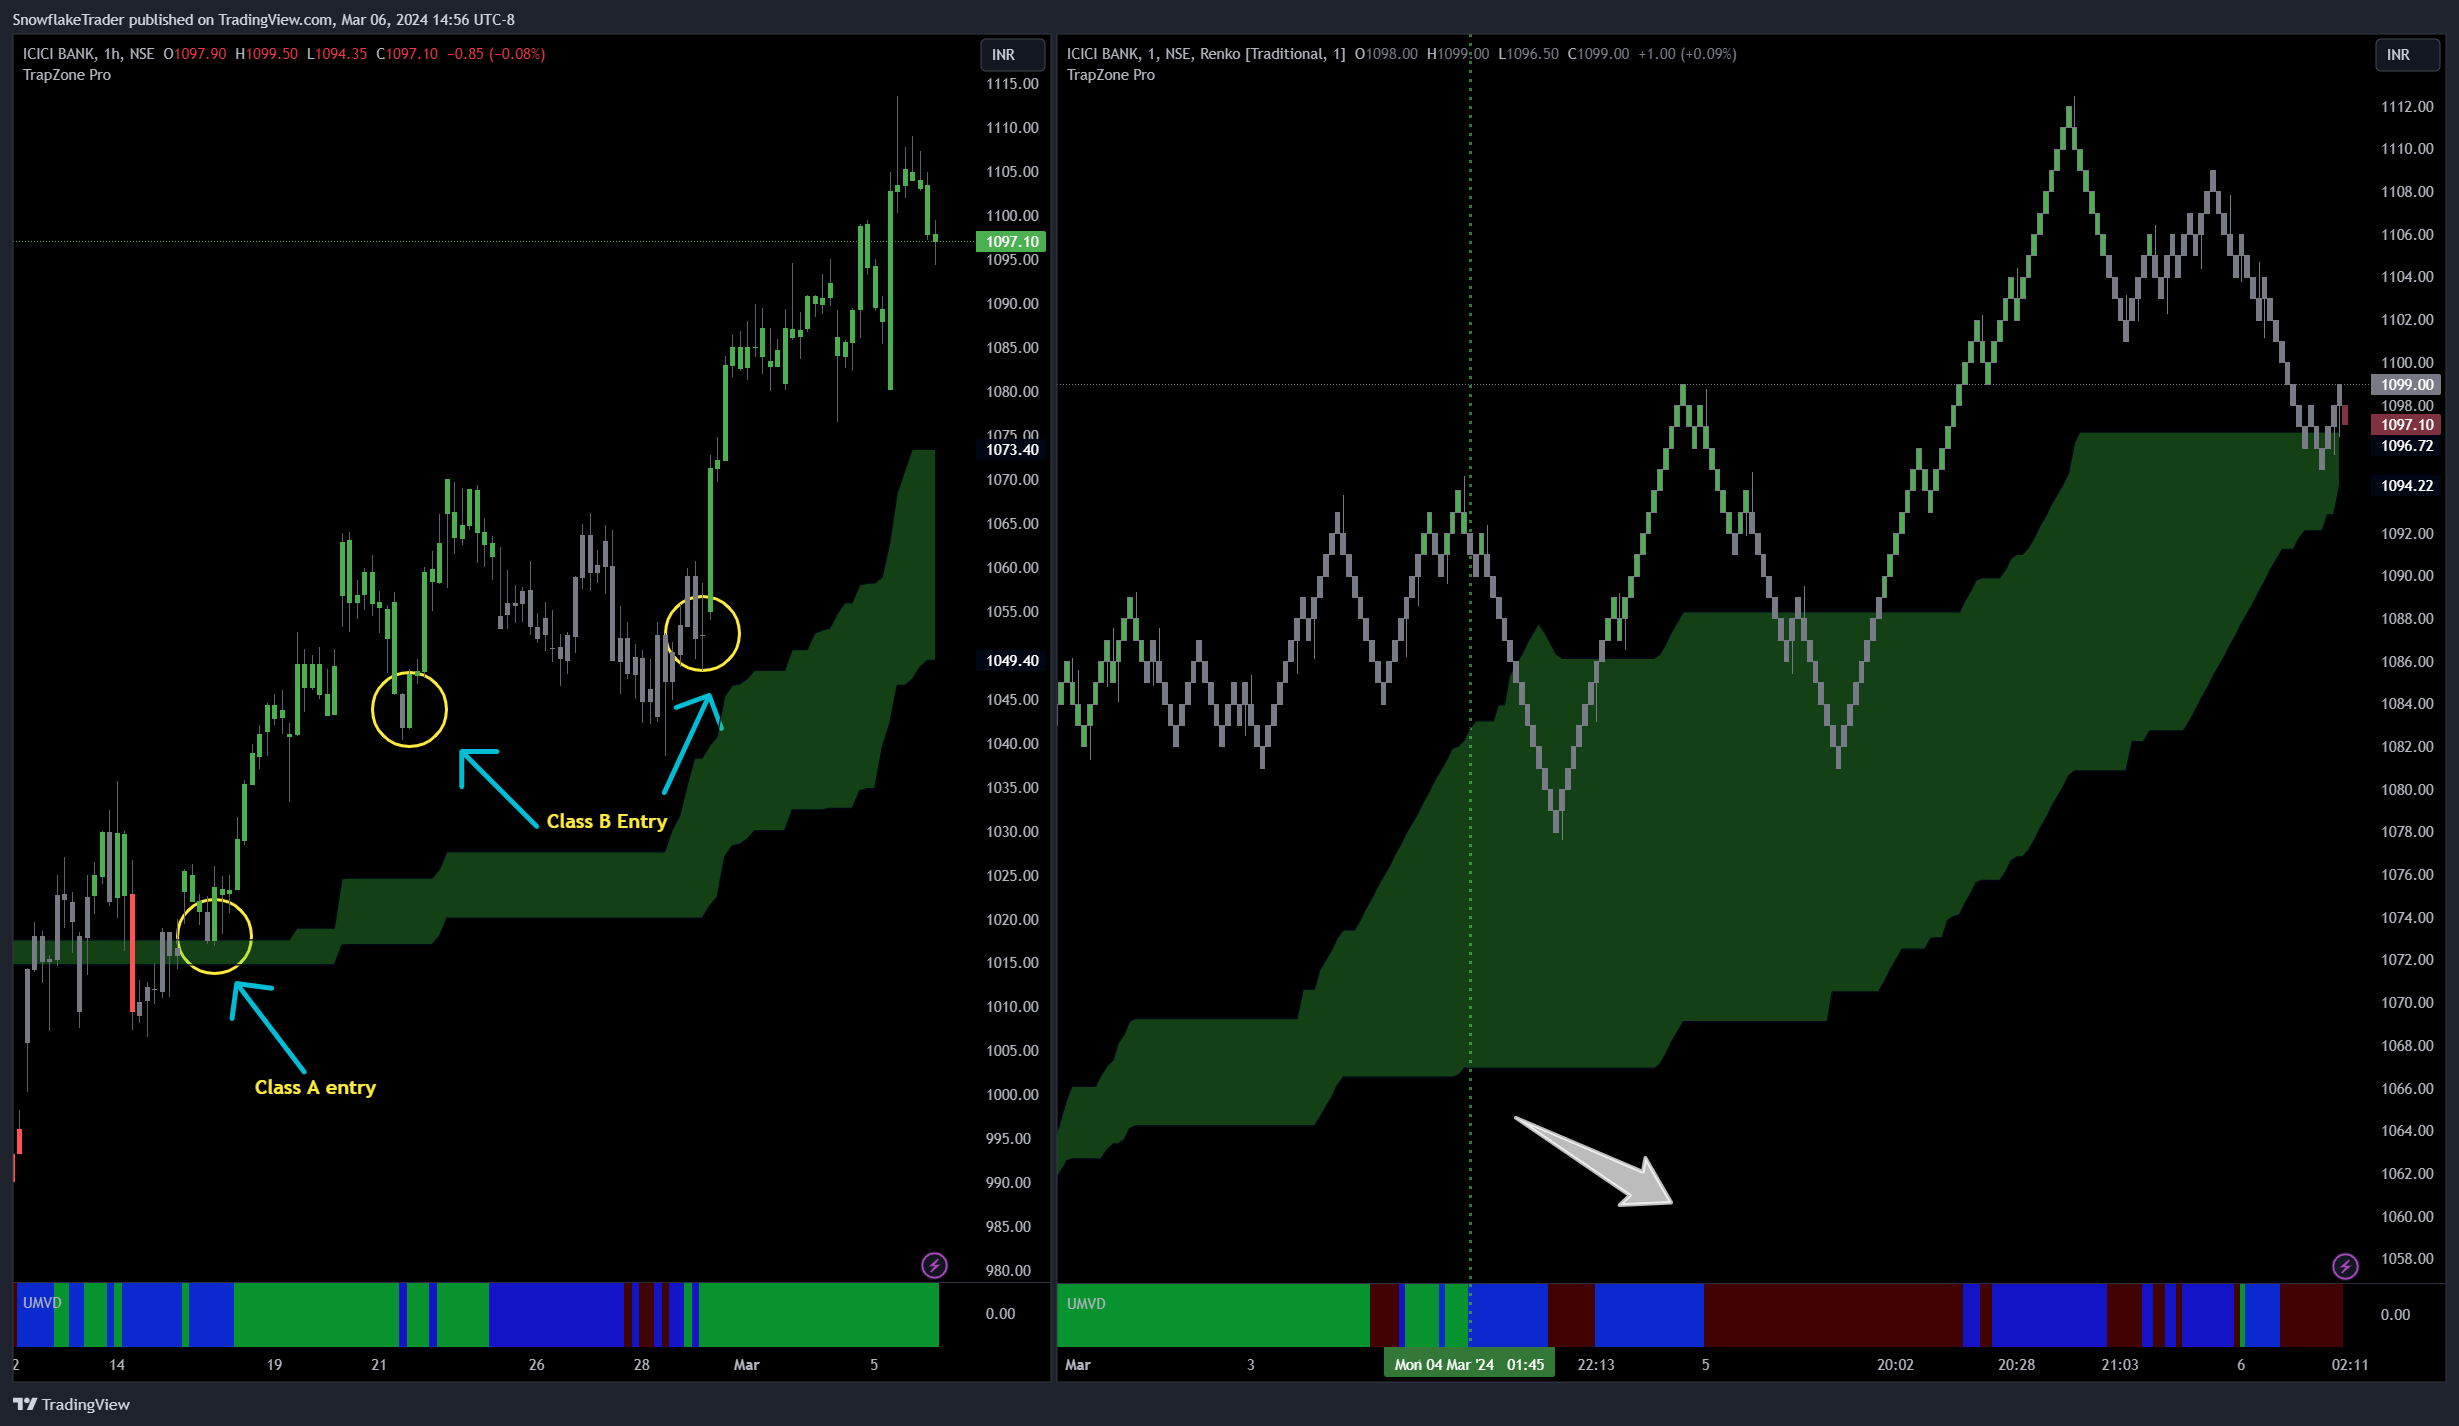Screen dimensions: 2459x1426
Task: Click the gray 1099.00 price label on the right axis
Action: (2406, 385)
